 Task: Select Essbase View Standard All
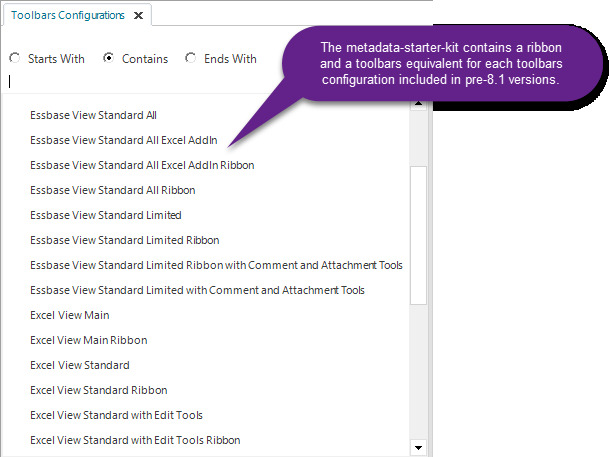(x=93, y=116)
